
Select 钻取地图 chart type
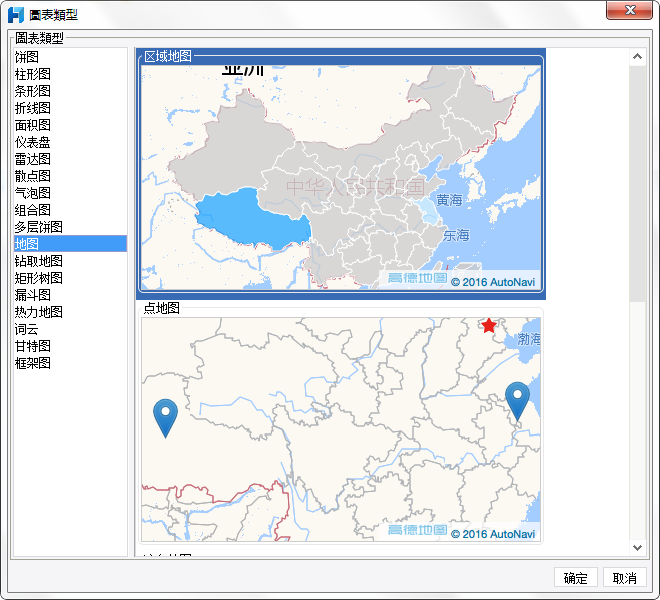coord(70,261)
